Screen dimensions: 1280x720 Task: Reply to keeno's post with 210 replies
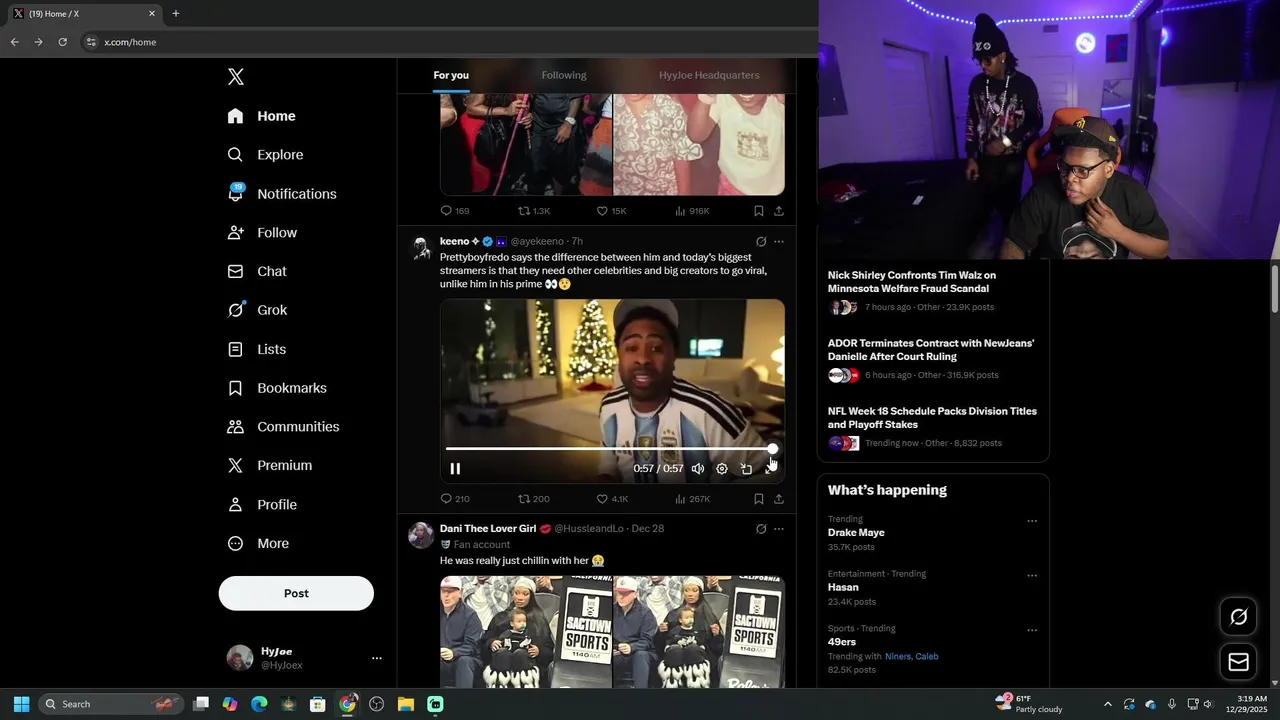(x=455, y=499)
